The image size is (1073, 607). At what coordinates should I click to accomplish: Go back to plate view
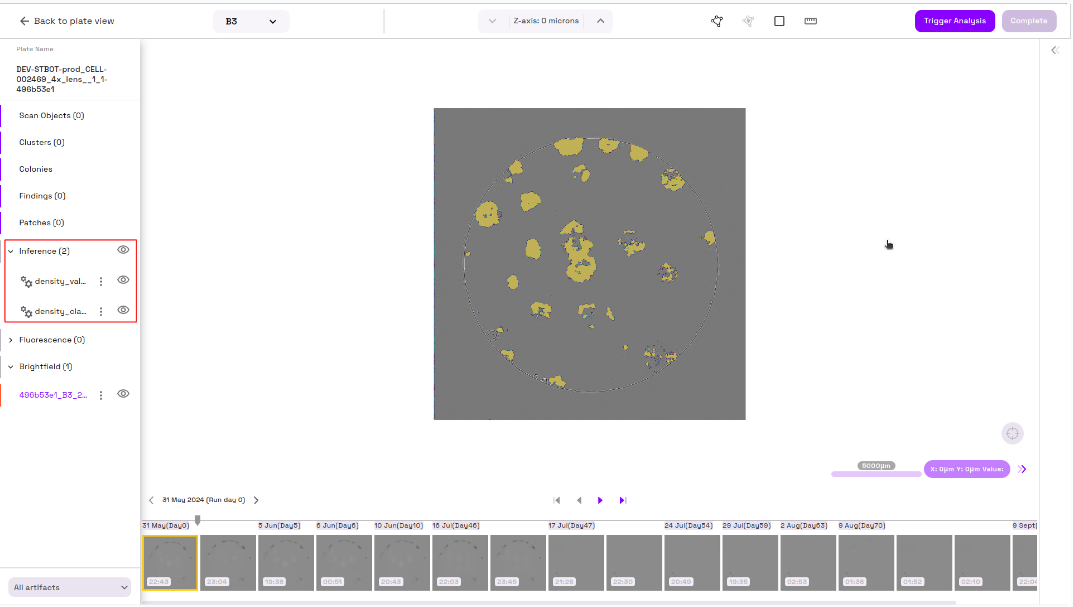tap(66, 21)
